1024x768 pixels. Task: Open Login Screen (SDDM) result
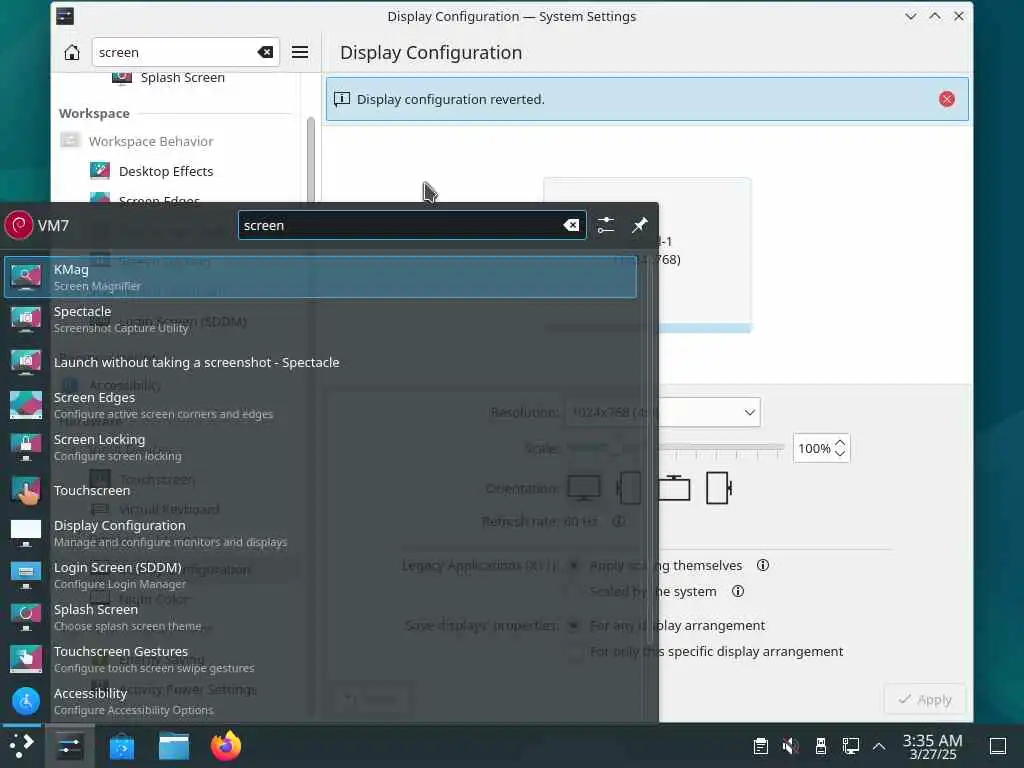320,575
